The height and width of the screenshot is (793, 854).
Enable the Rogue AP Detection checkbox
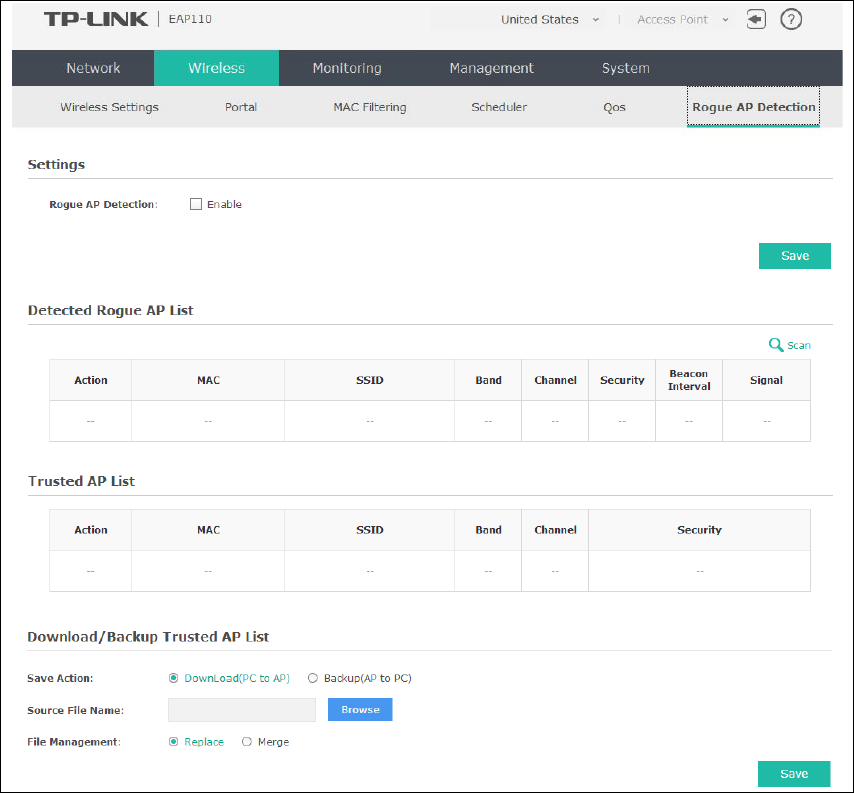[196, 204]
